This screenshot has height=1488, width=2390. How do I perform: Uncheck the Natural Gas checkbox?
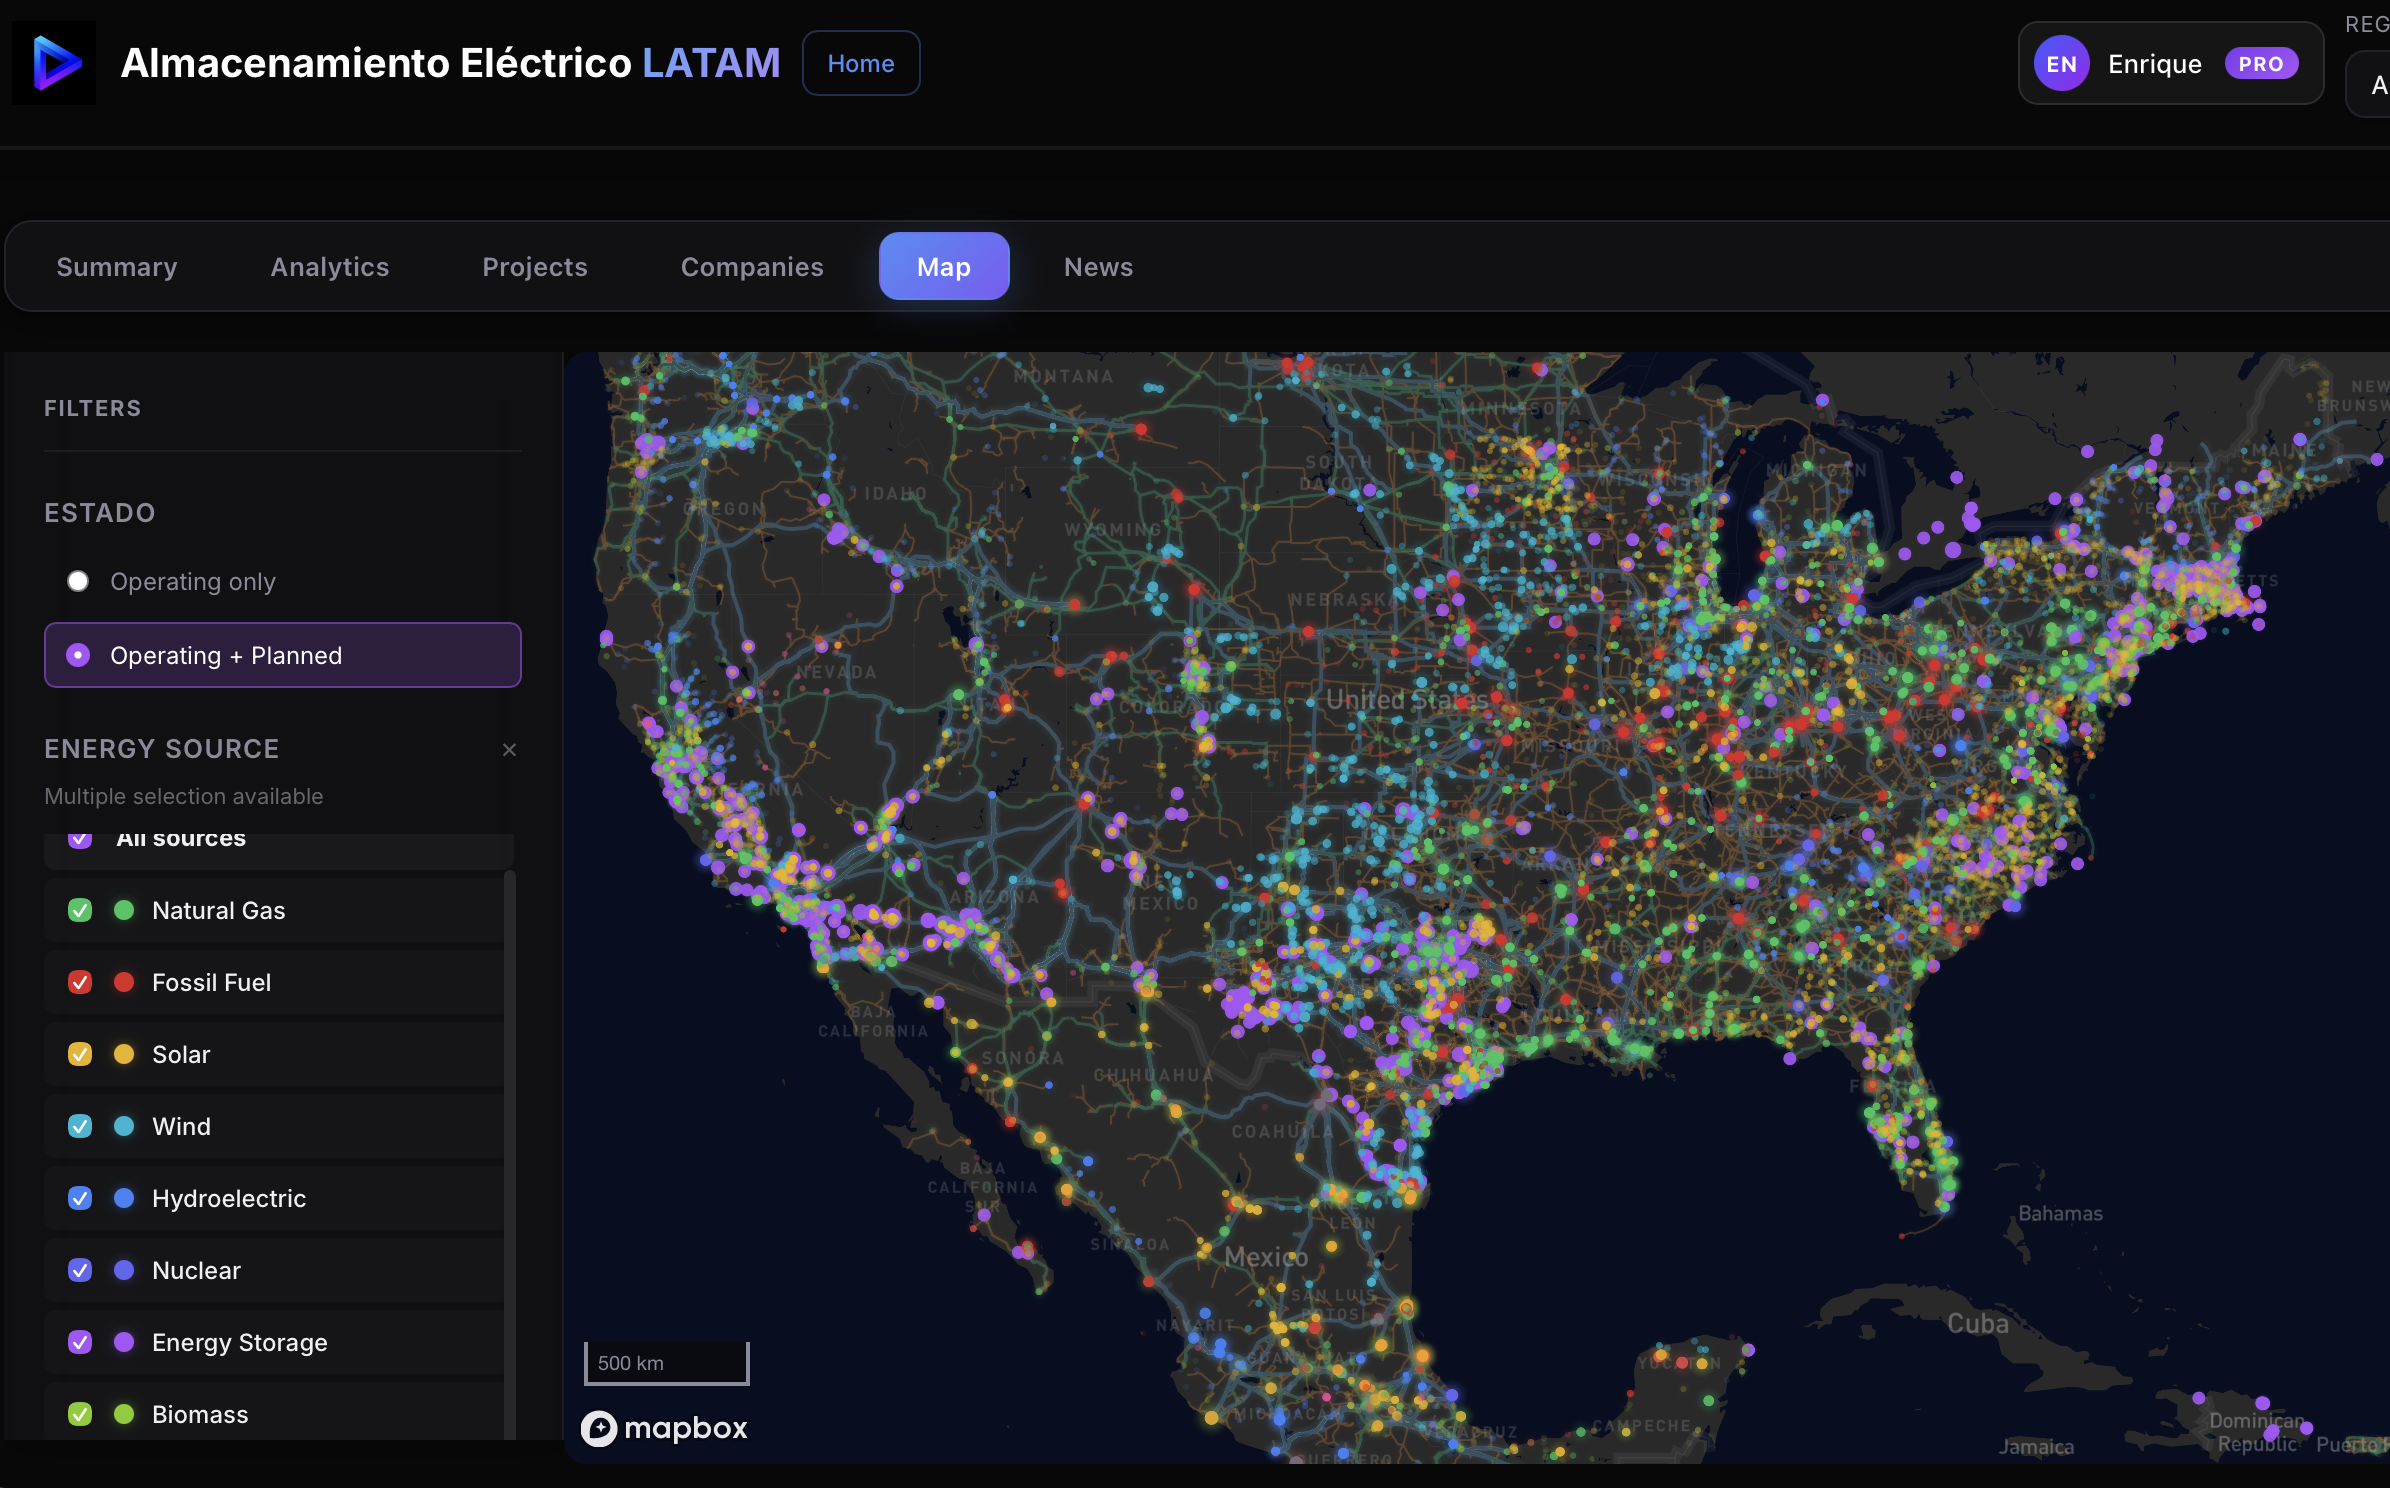(x=79, y=910)
